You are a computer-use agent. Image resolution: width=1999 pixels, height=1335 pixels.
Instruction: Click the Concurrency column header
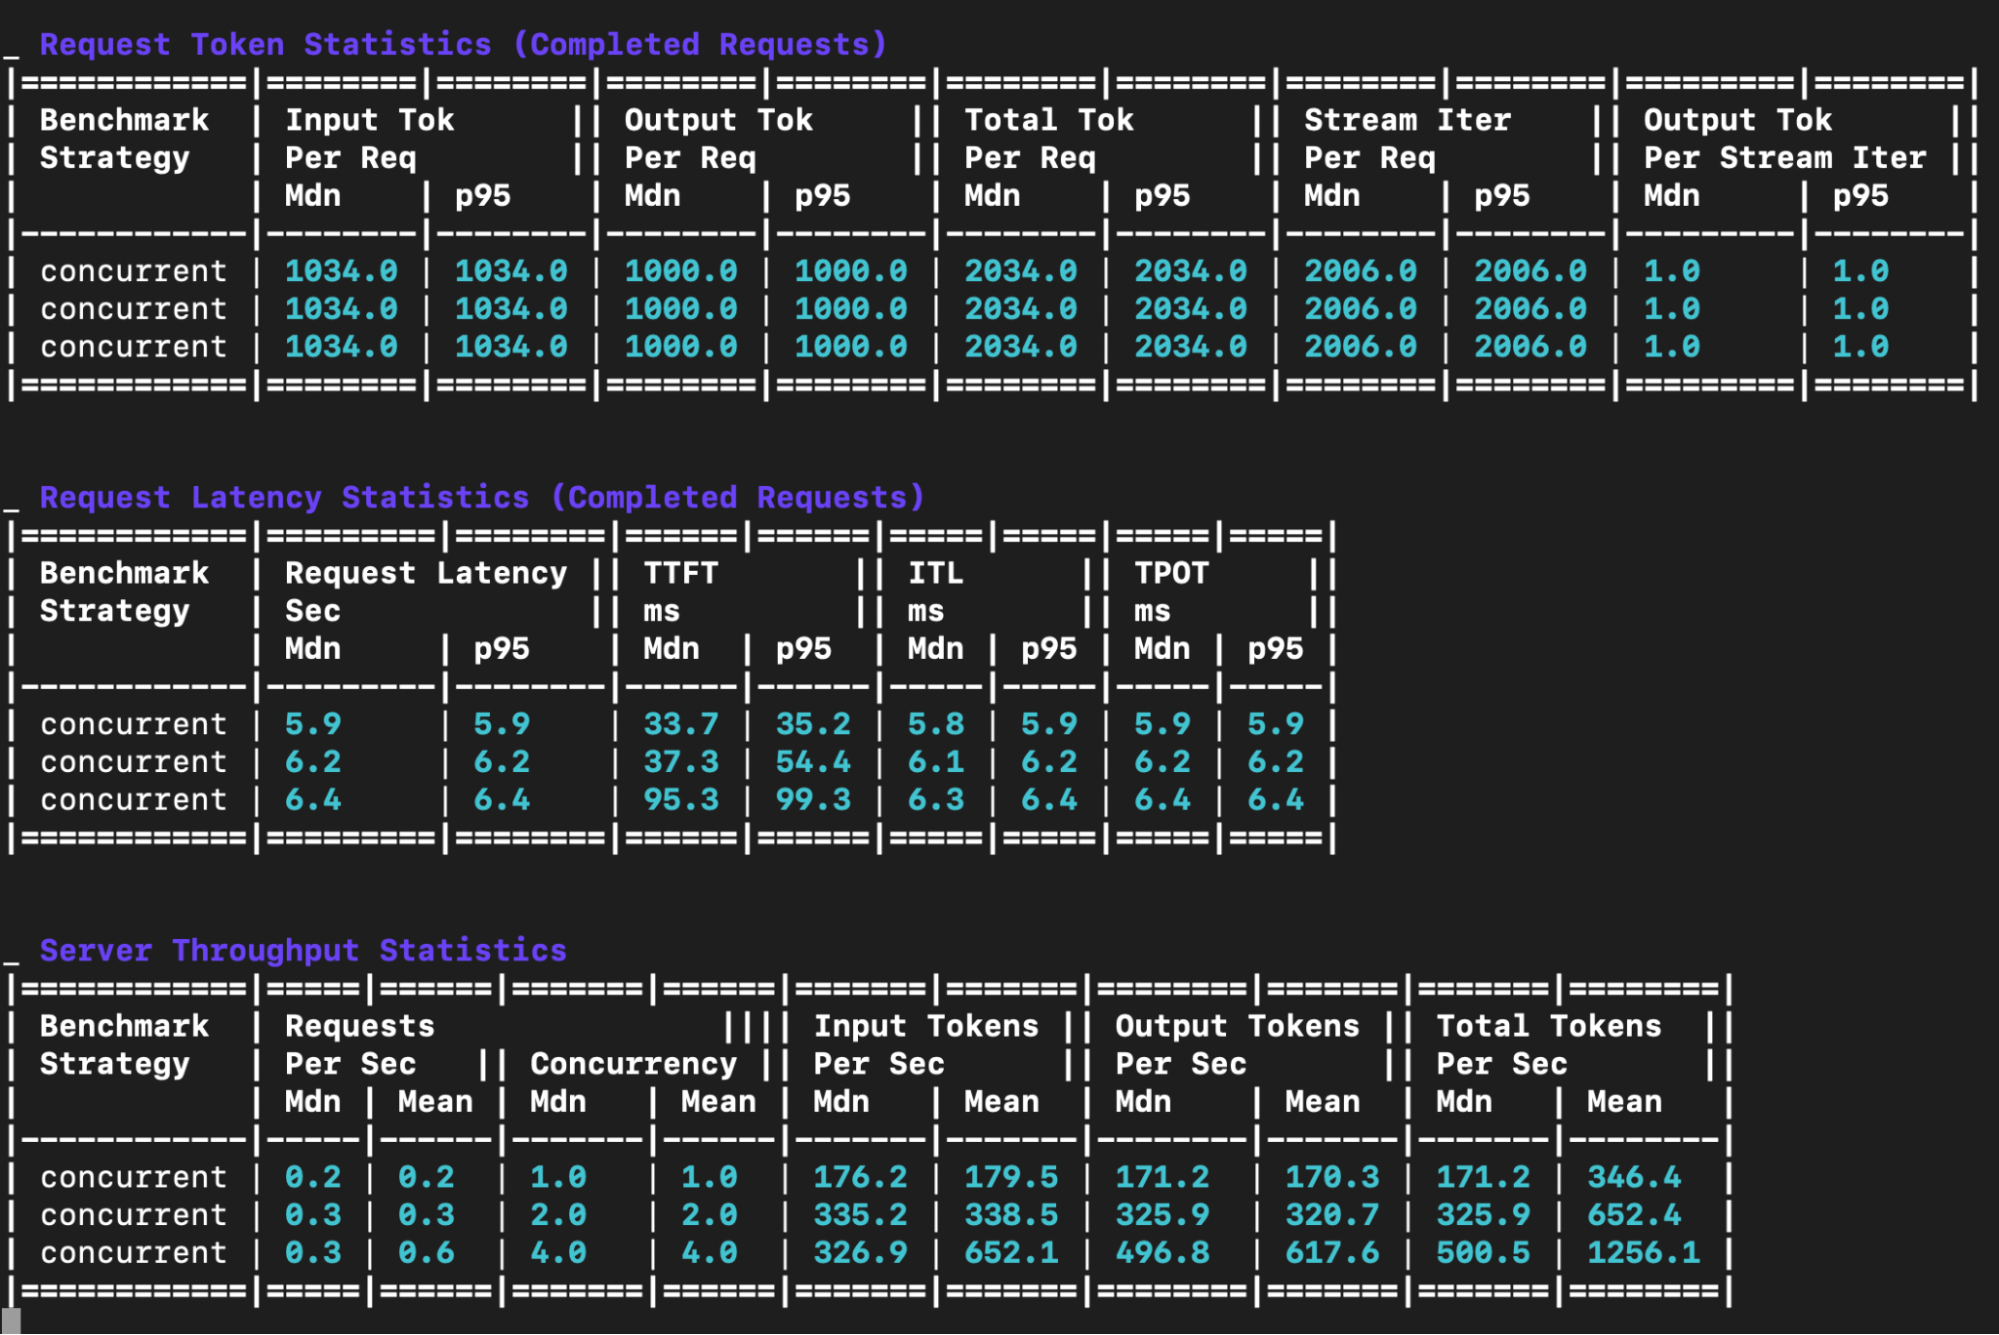click(633, 1064)
